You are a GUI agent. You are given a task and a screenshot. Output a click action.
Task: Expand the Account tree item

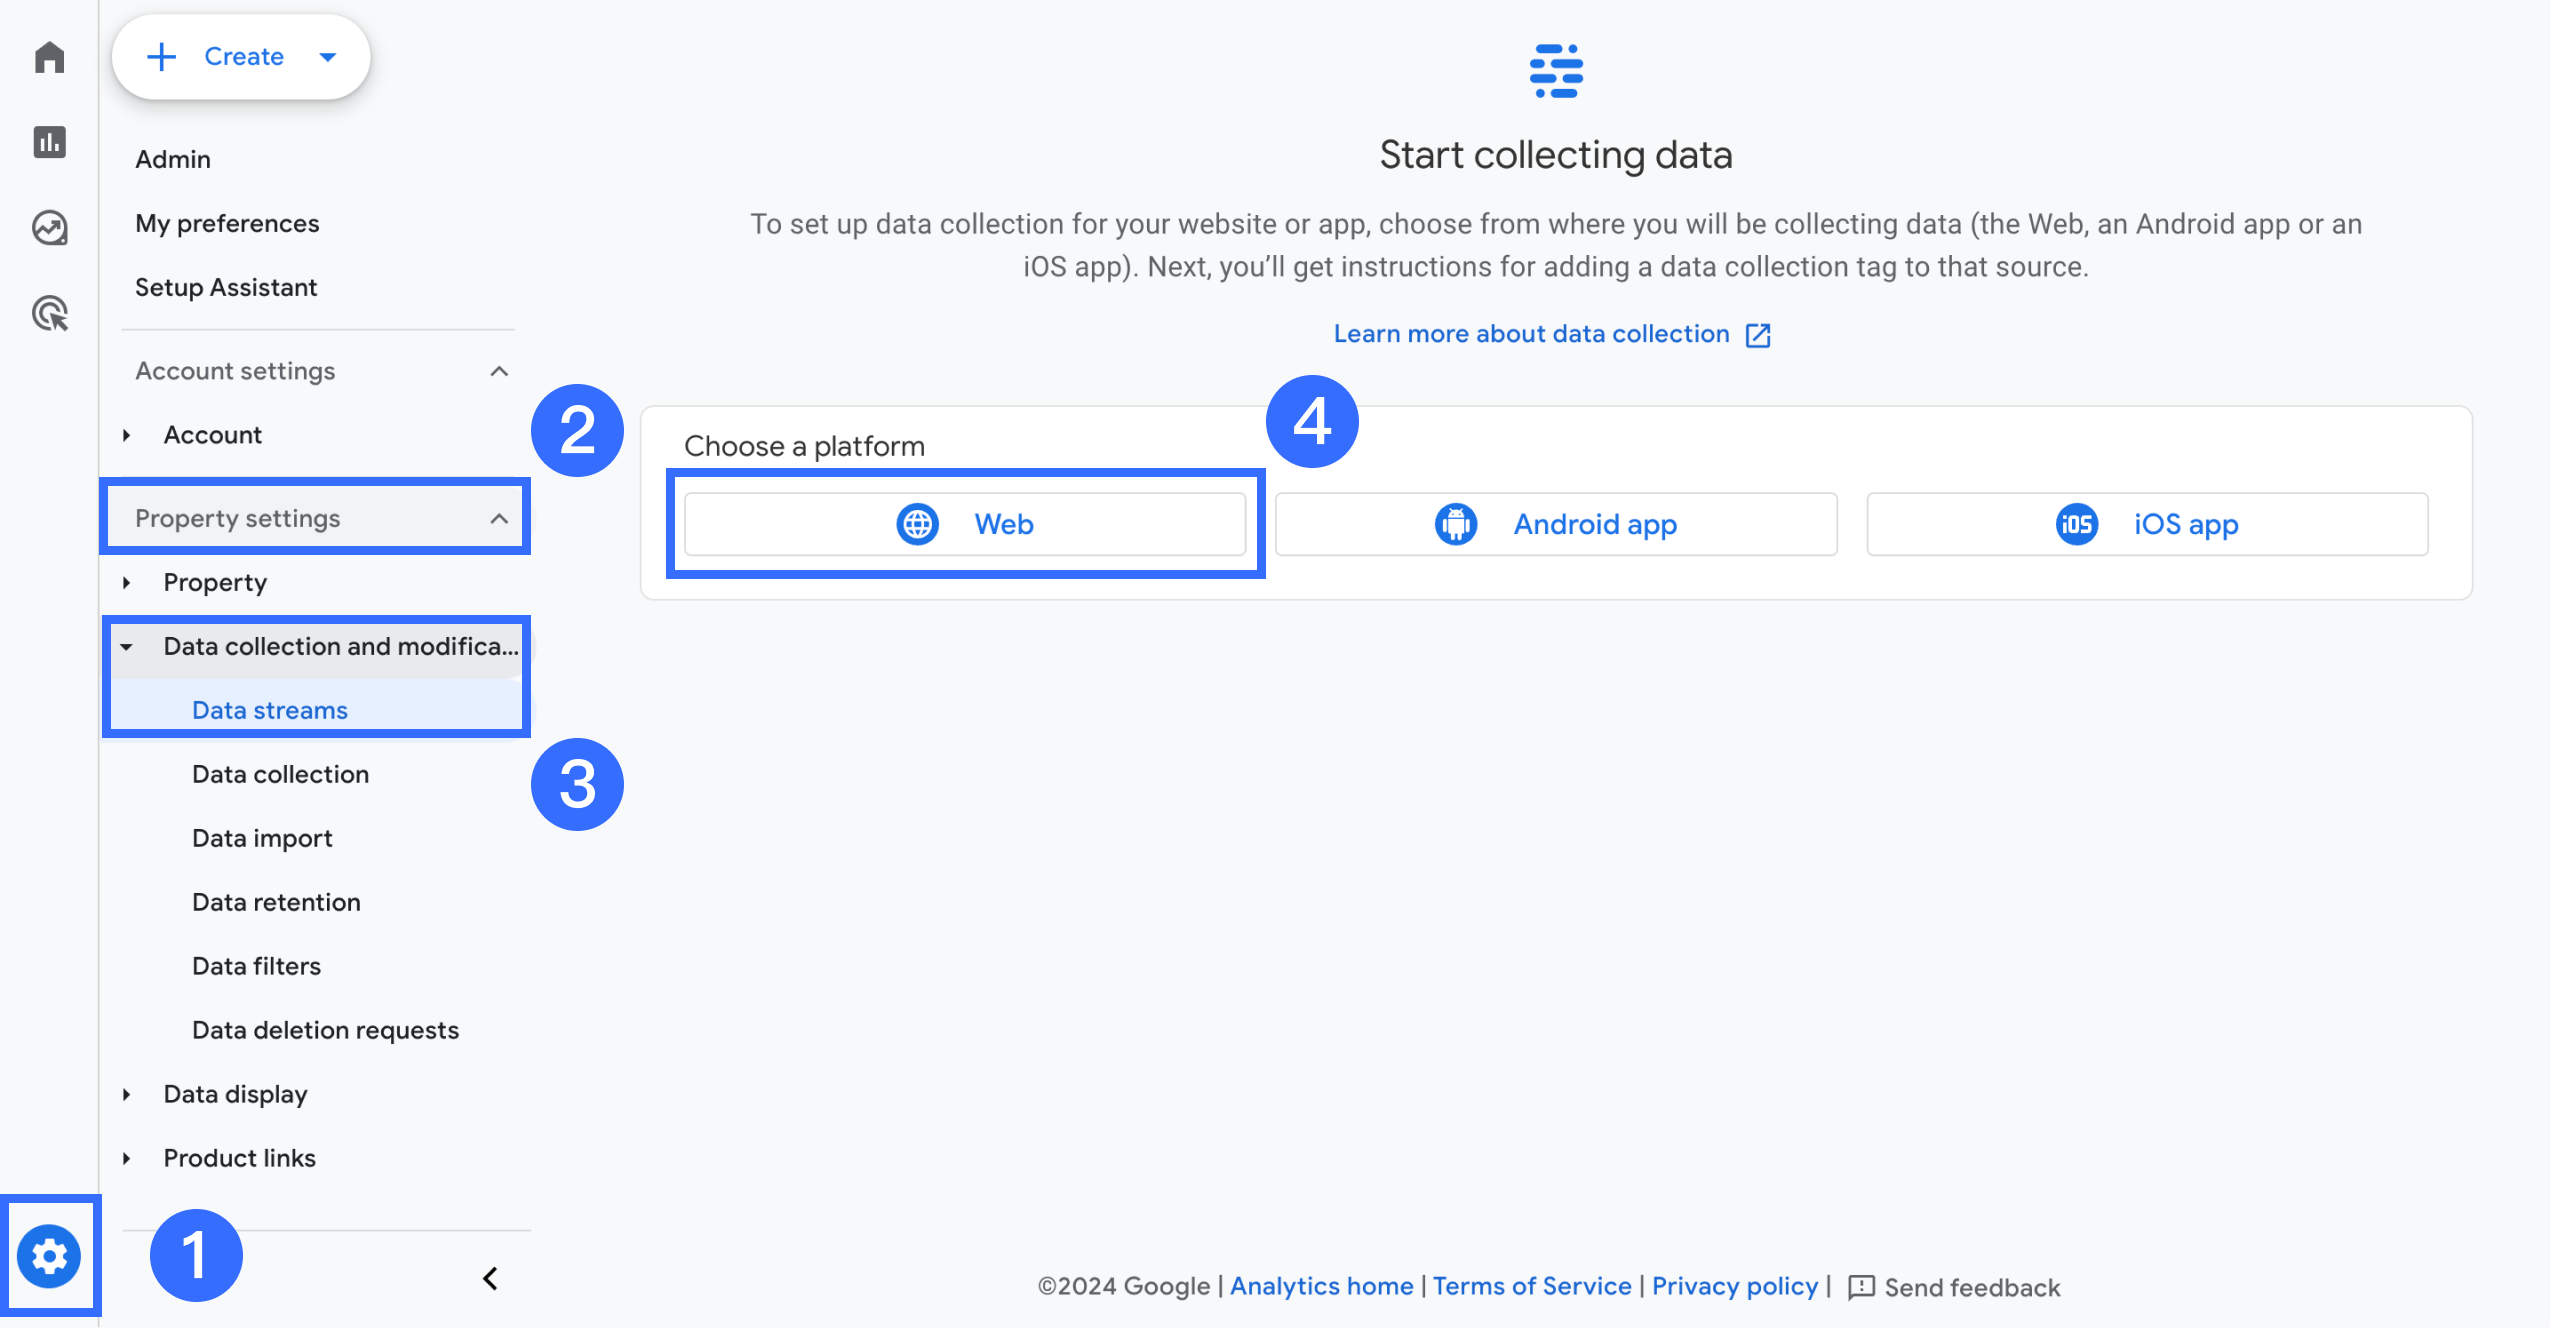tap(127, 435)
